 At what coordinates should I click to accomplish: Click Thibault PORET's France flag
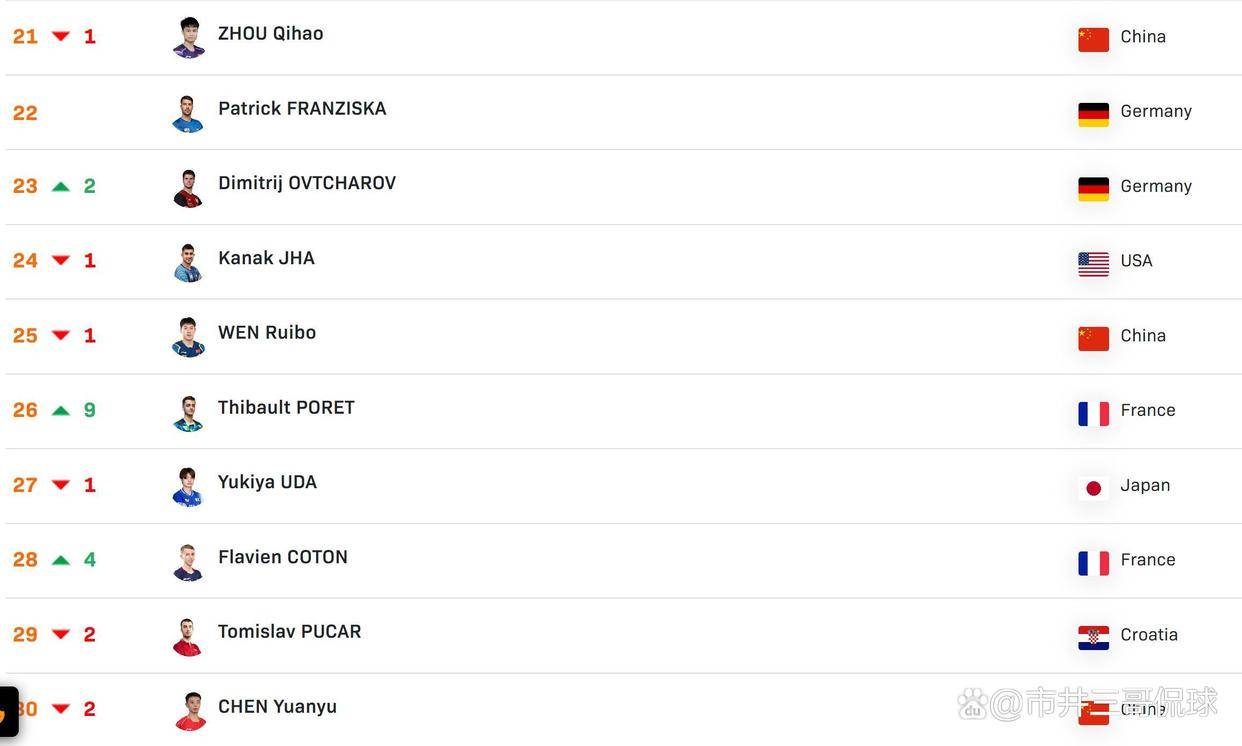(1093, 413)
